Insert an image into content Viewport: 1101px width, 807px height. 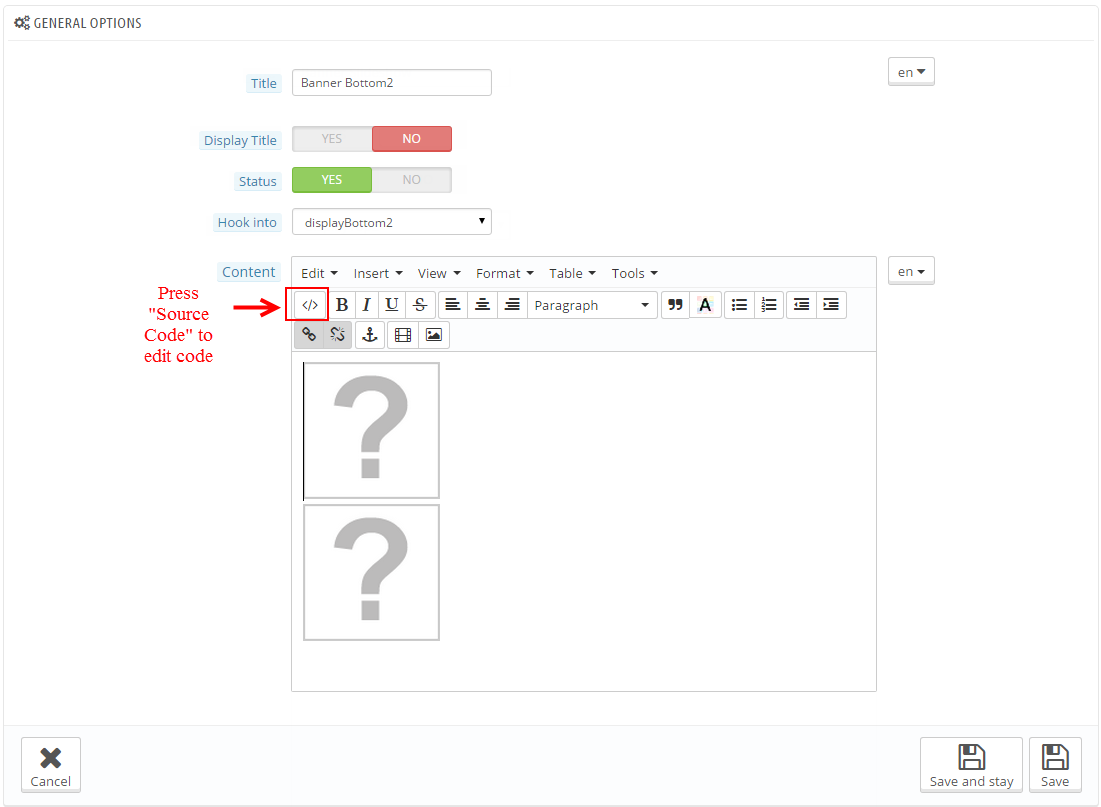pyautogui.click(x=434, y=335)
